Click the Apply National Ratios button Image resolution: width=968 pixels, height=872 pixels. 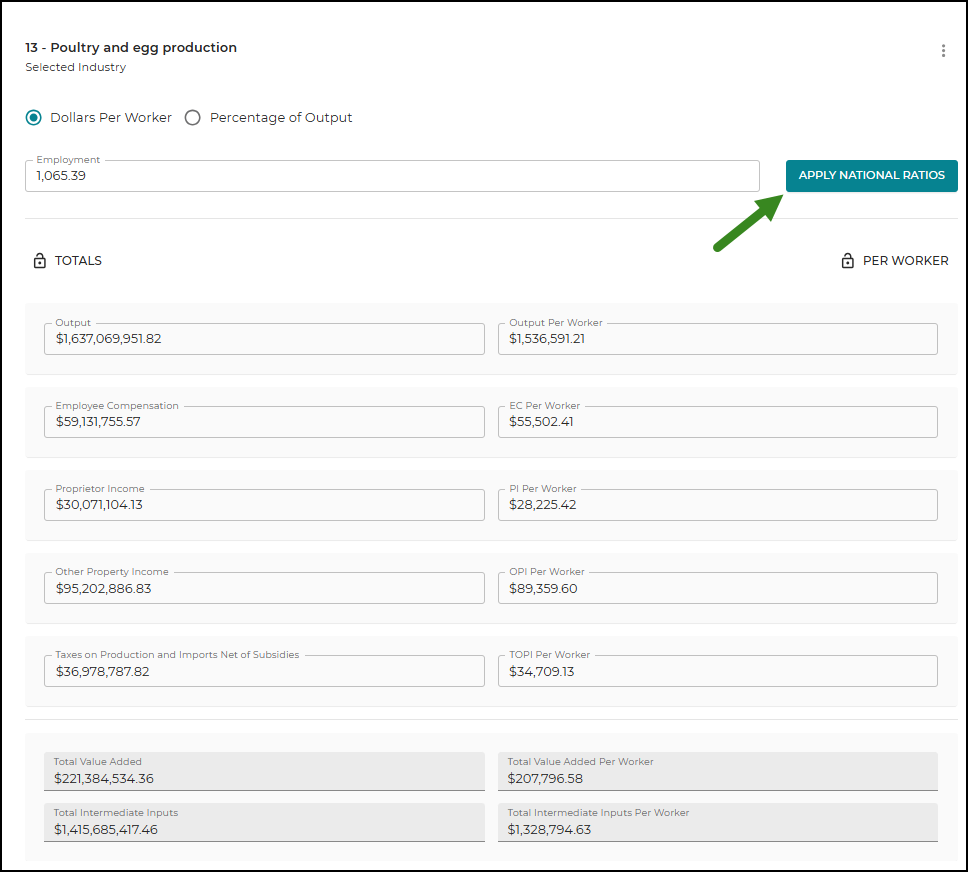pyautogui.click(x=871, y=175)
